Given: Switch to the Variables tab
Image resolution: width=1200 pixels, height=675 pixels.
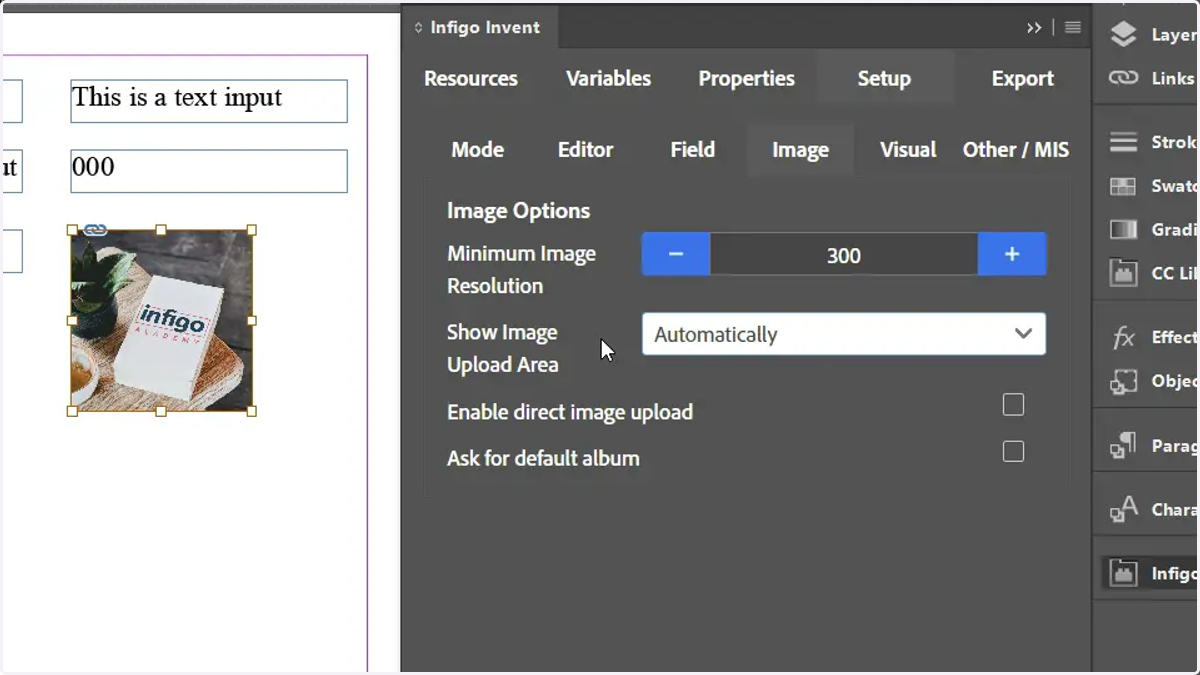Looking at the screenshot, I should (608, 78).
